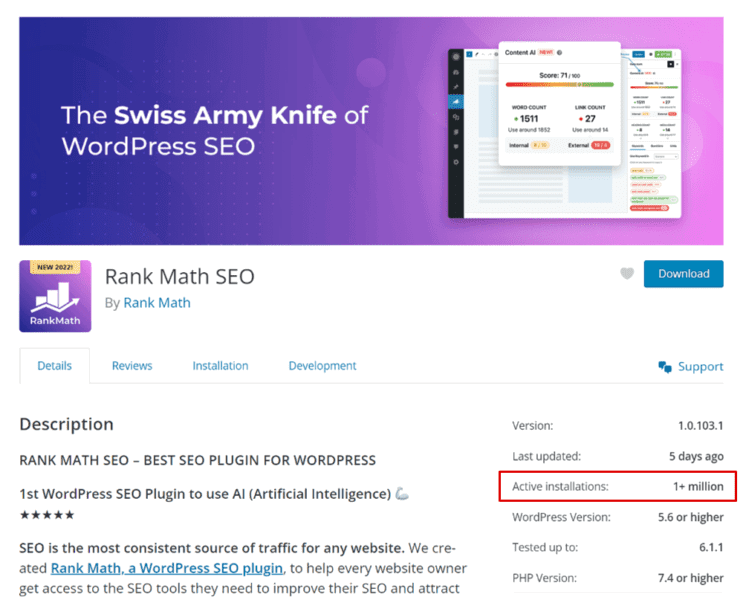This screenshot has height=600, width=743.
Task: Click the Content AI score card in banner
Action: pyautogui.click(x=560, y=104)
